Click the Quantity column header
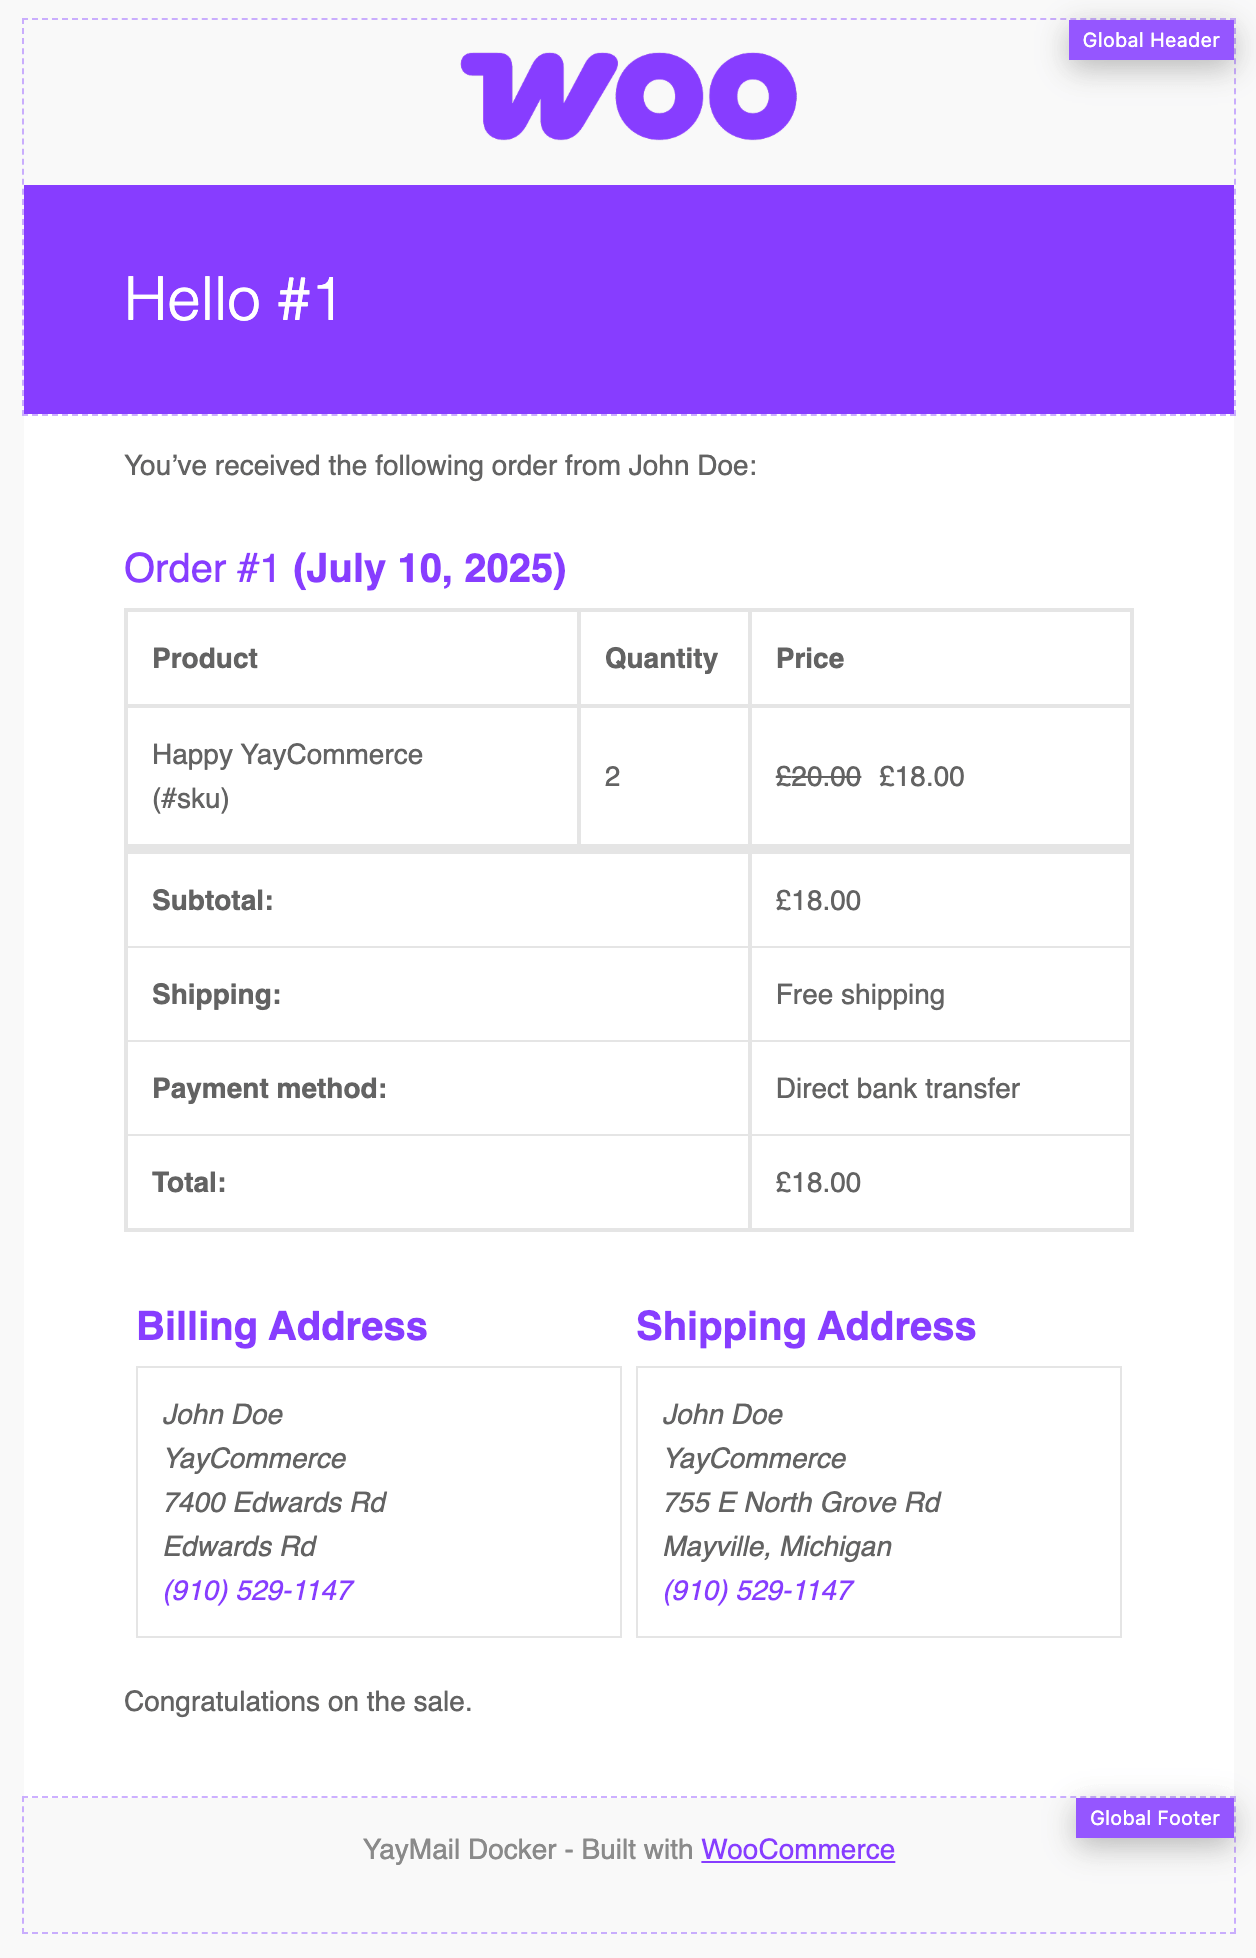The width and height of the screenshot is (1256, 1958). click(x=661, y=658)
